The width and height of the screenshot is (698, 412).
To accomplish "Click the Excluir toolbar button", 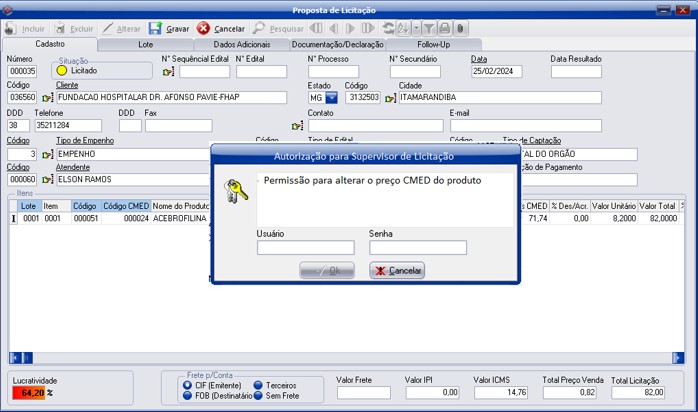I will tap(74, 29).
